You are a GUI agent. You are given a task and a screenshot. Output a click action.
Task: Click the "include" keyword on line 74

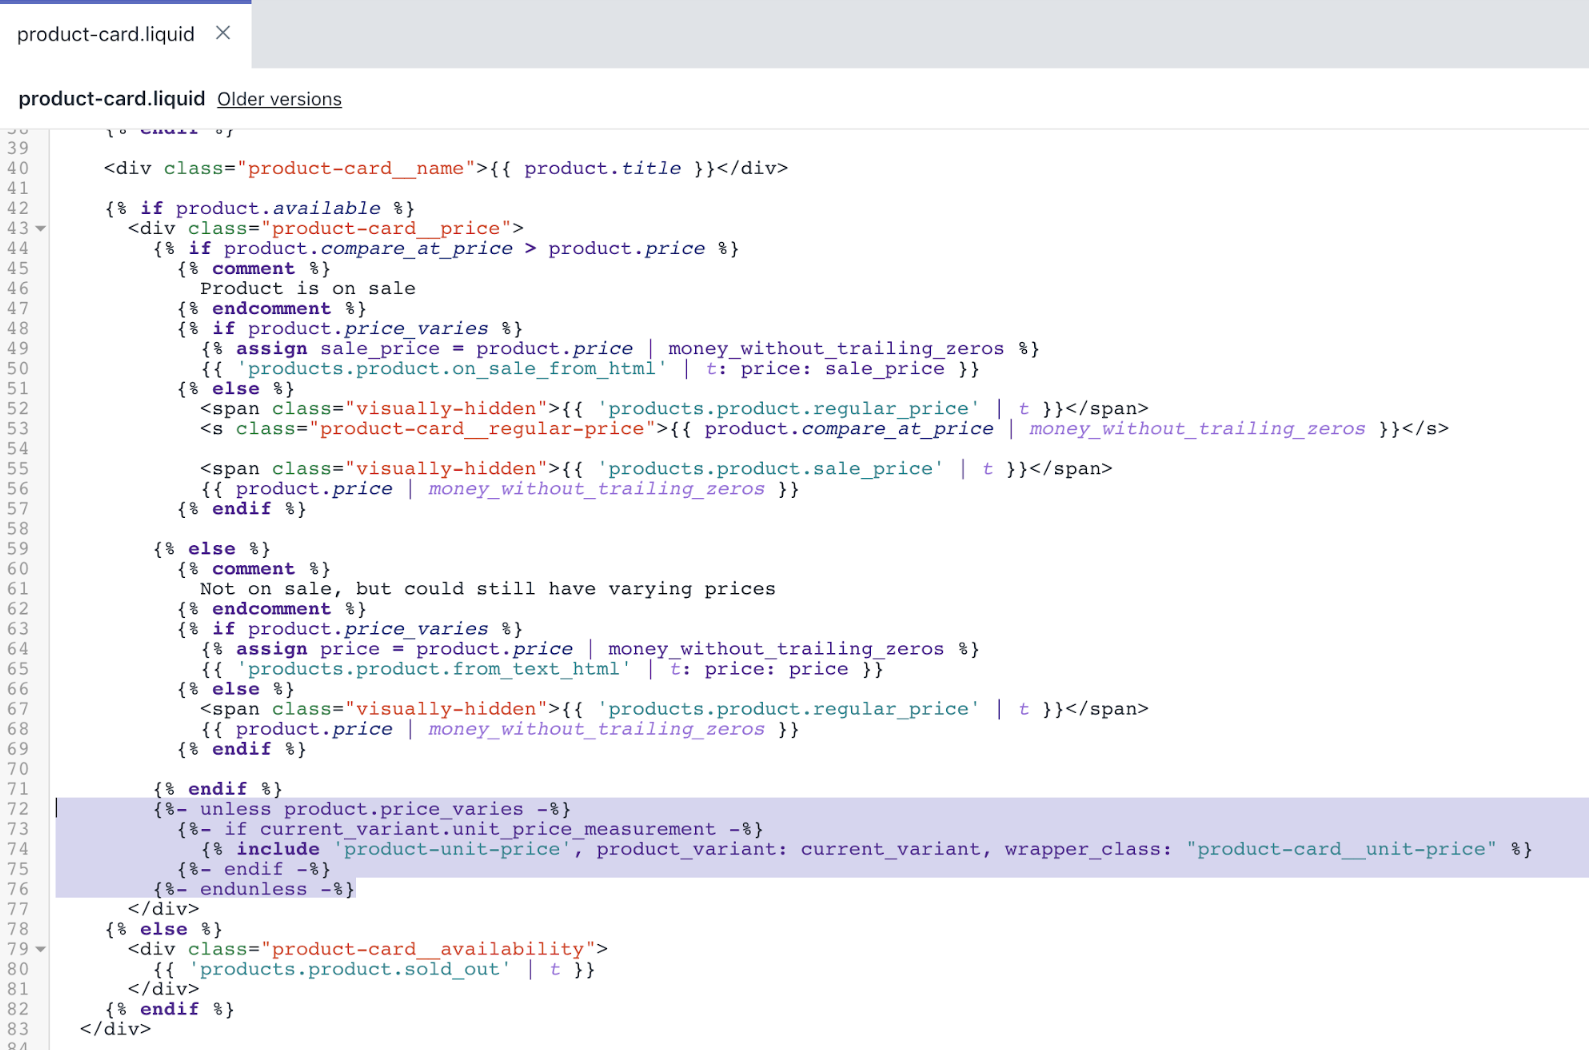coord(278,849)
